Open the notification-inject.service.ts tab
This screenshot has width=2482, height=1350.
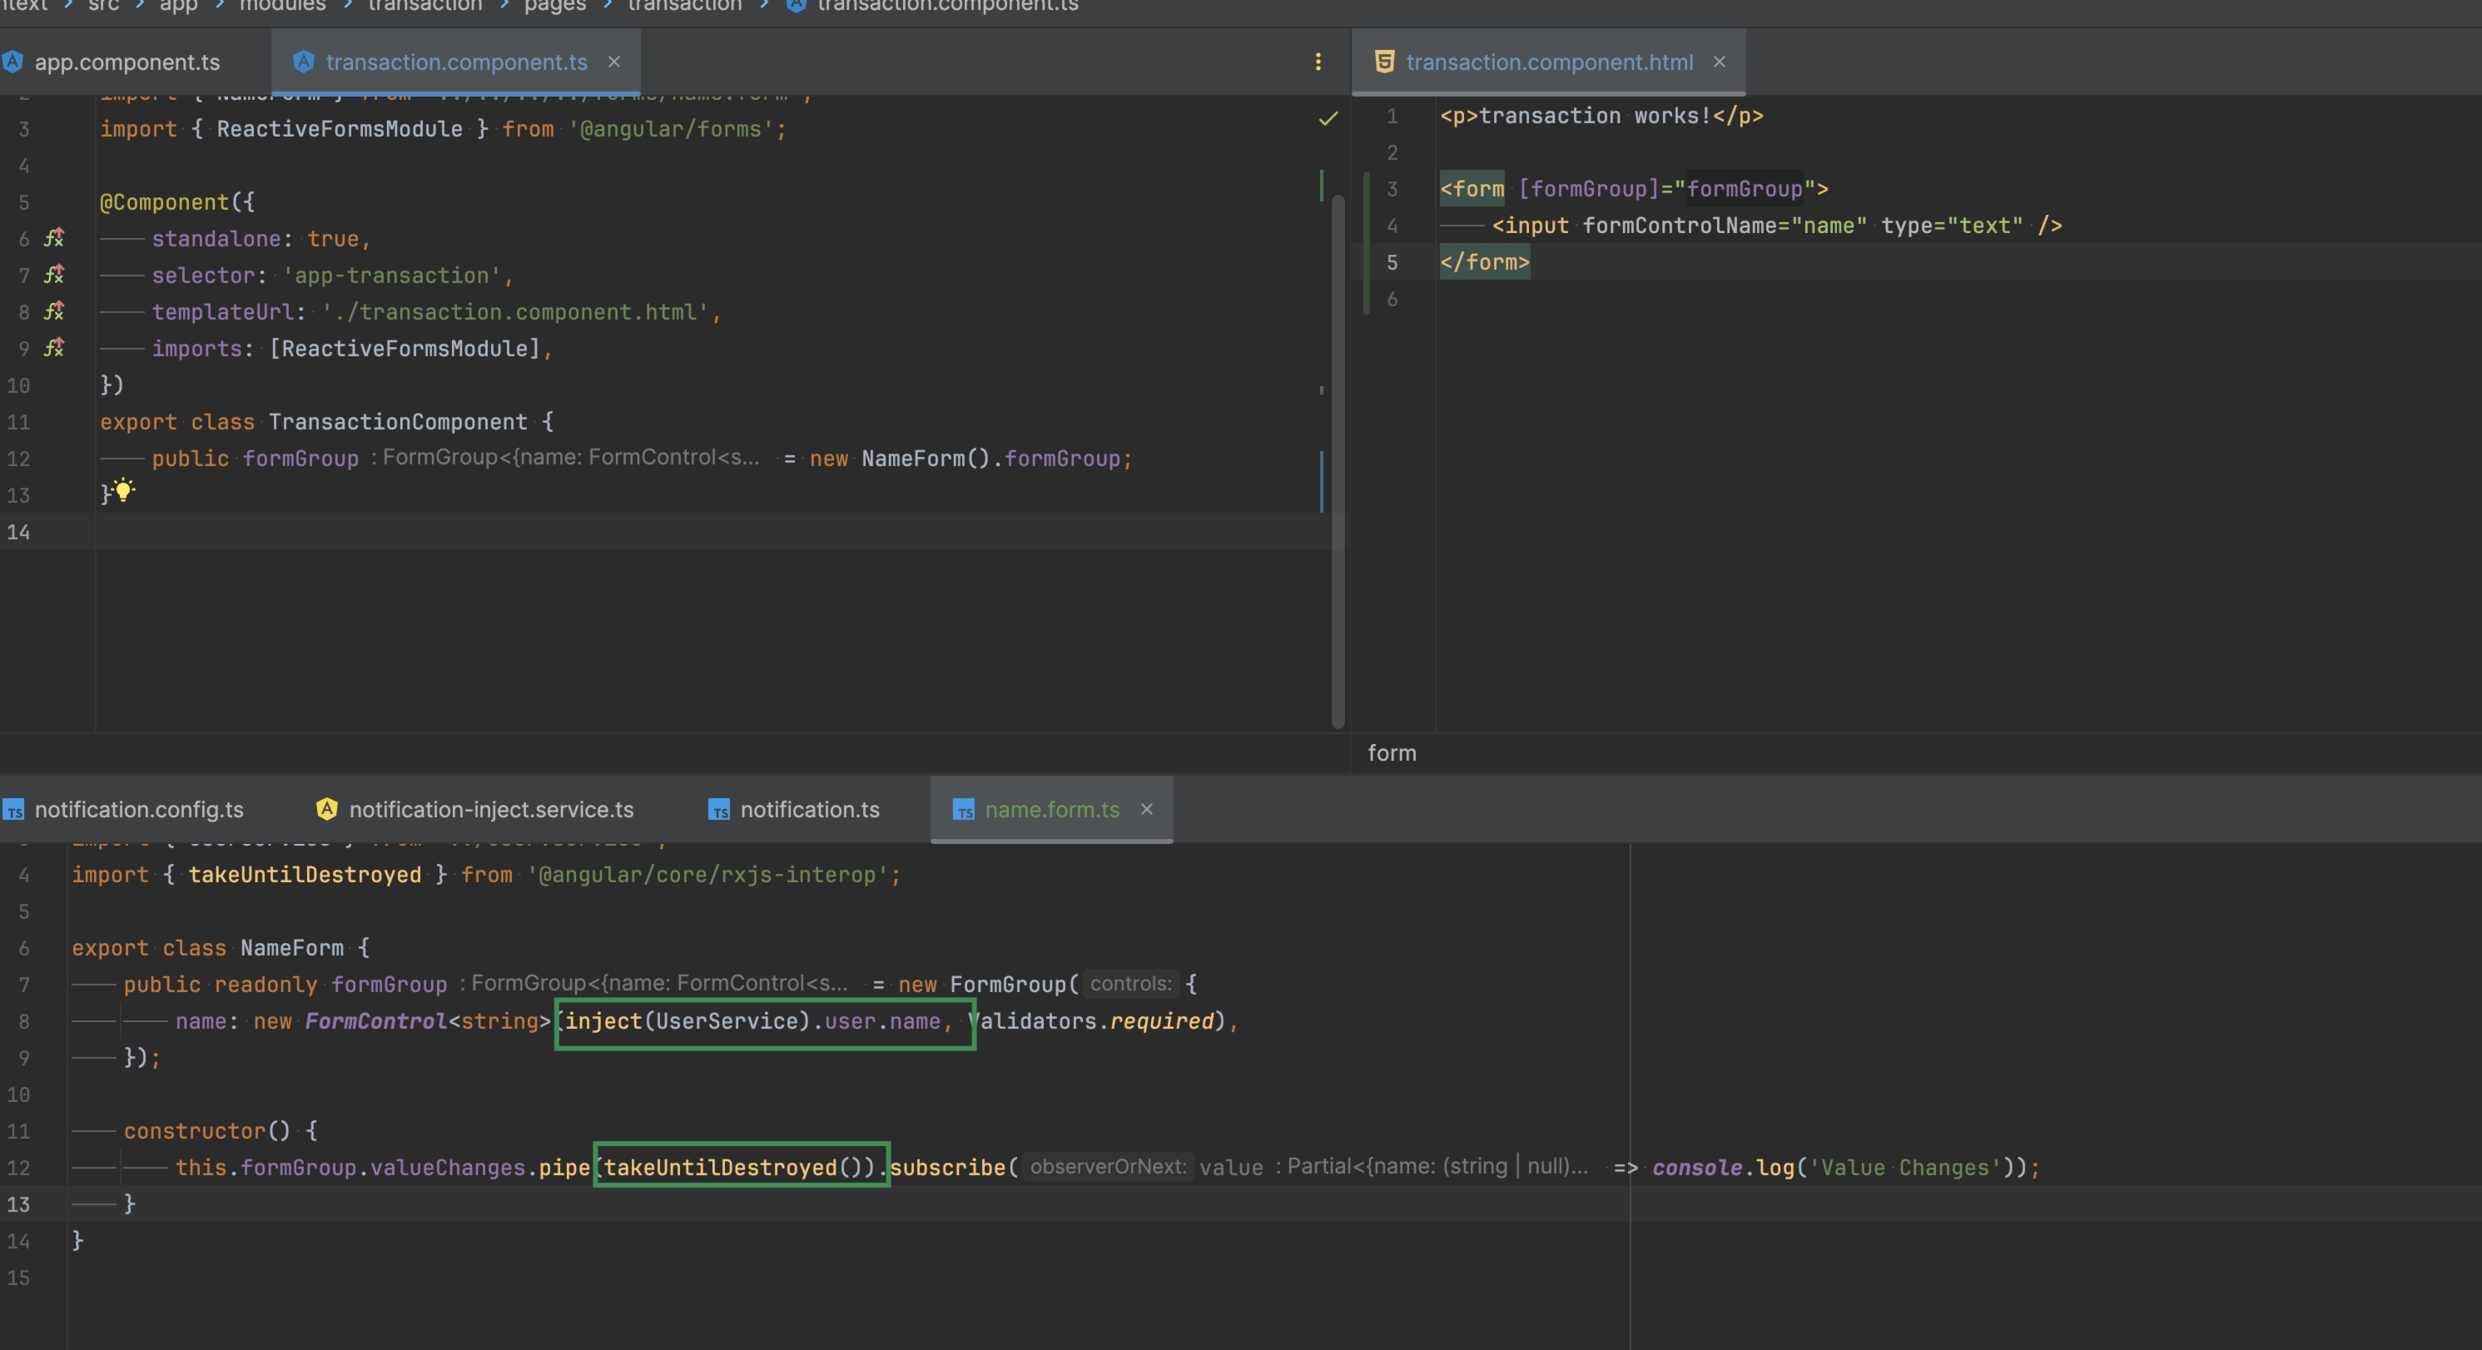click(490, 809)
